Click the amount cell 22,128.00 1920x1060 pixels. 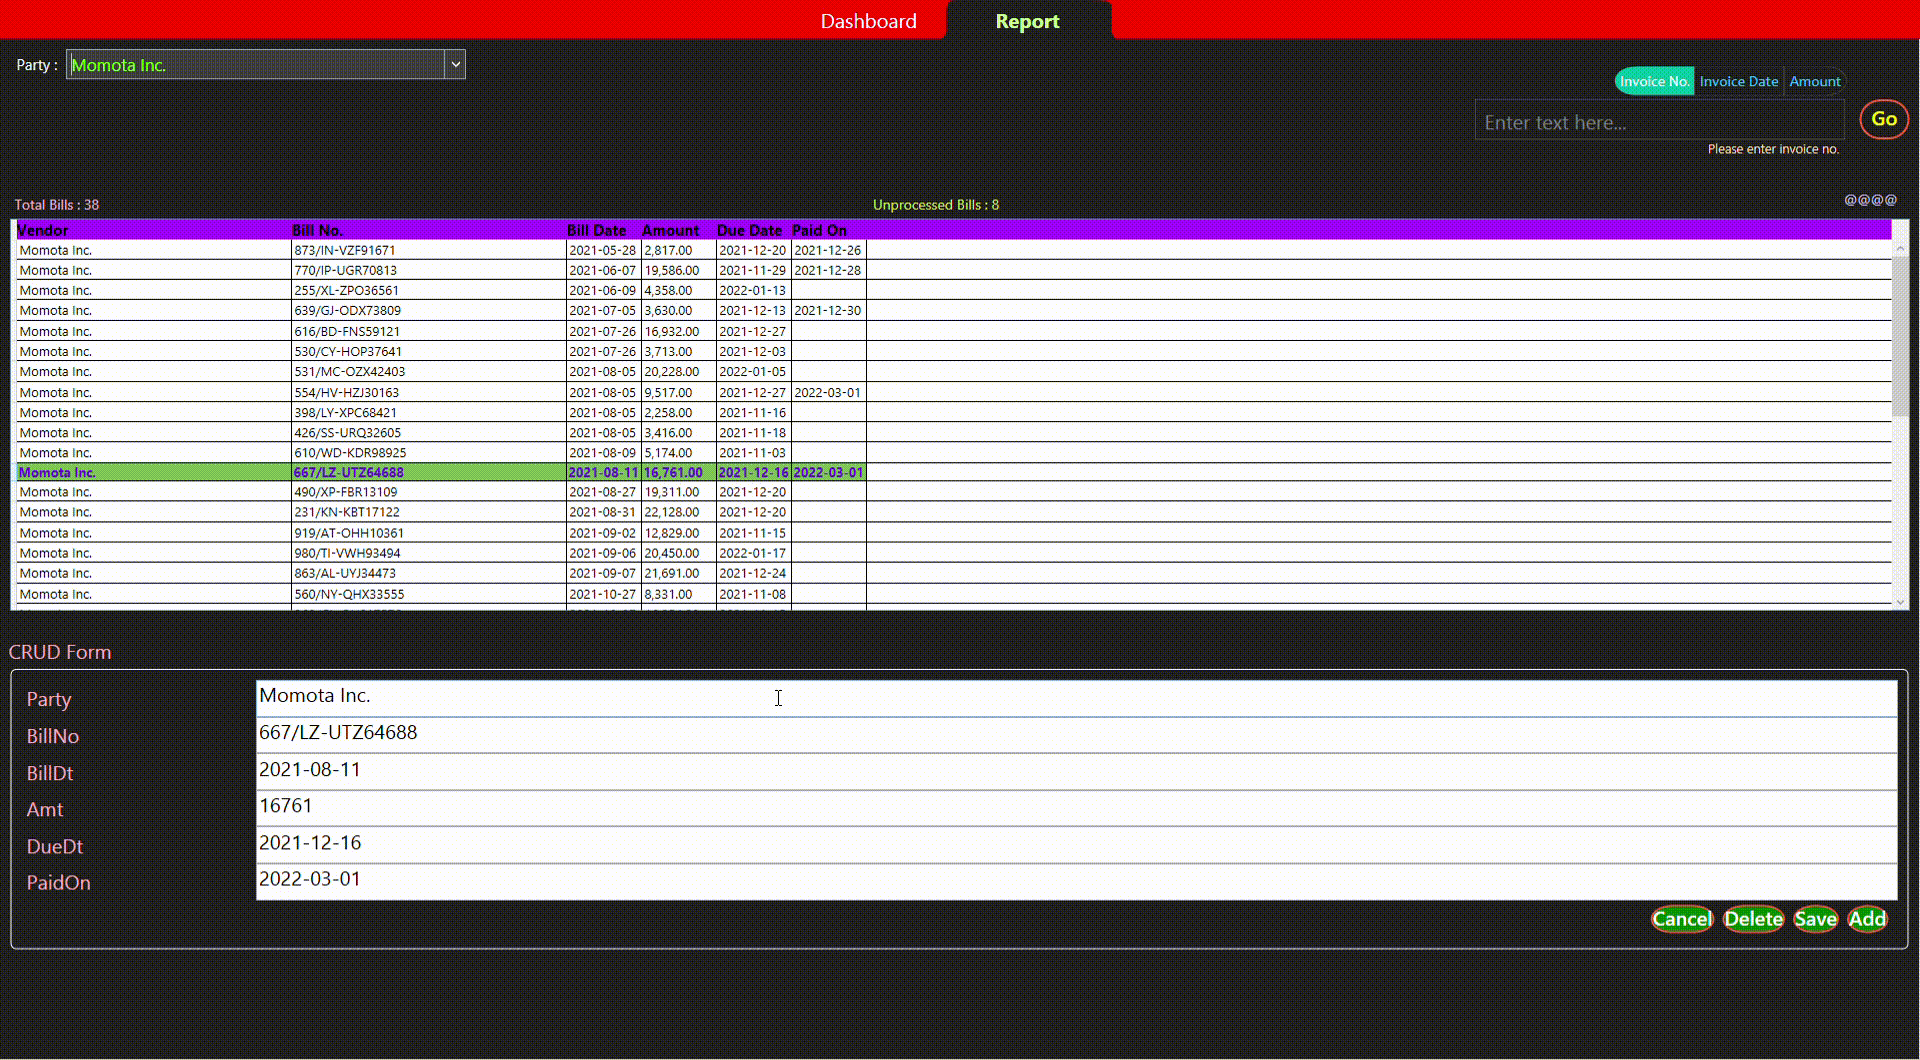(x=678, y=512)
